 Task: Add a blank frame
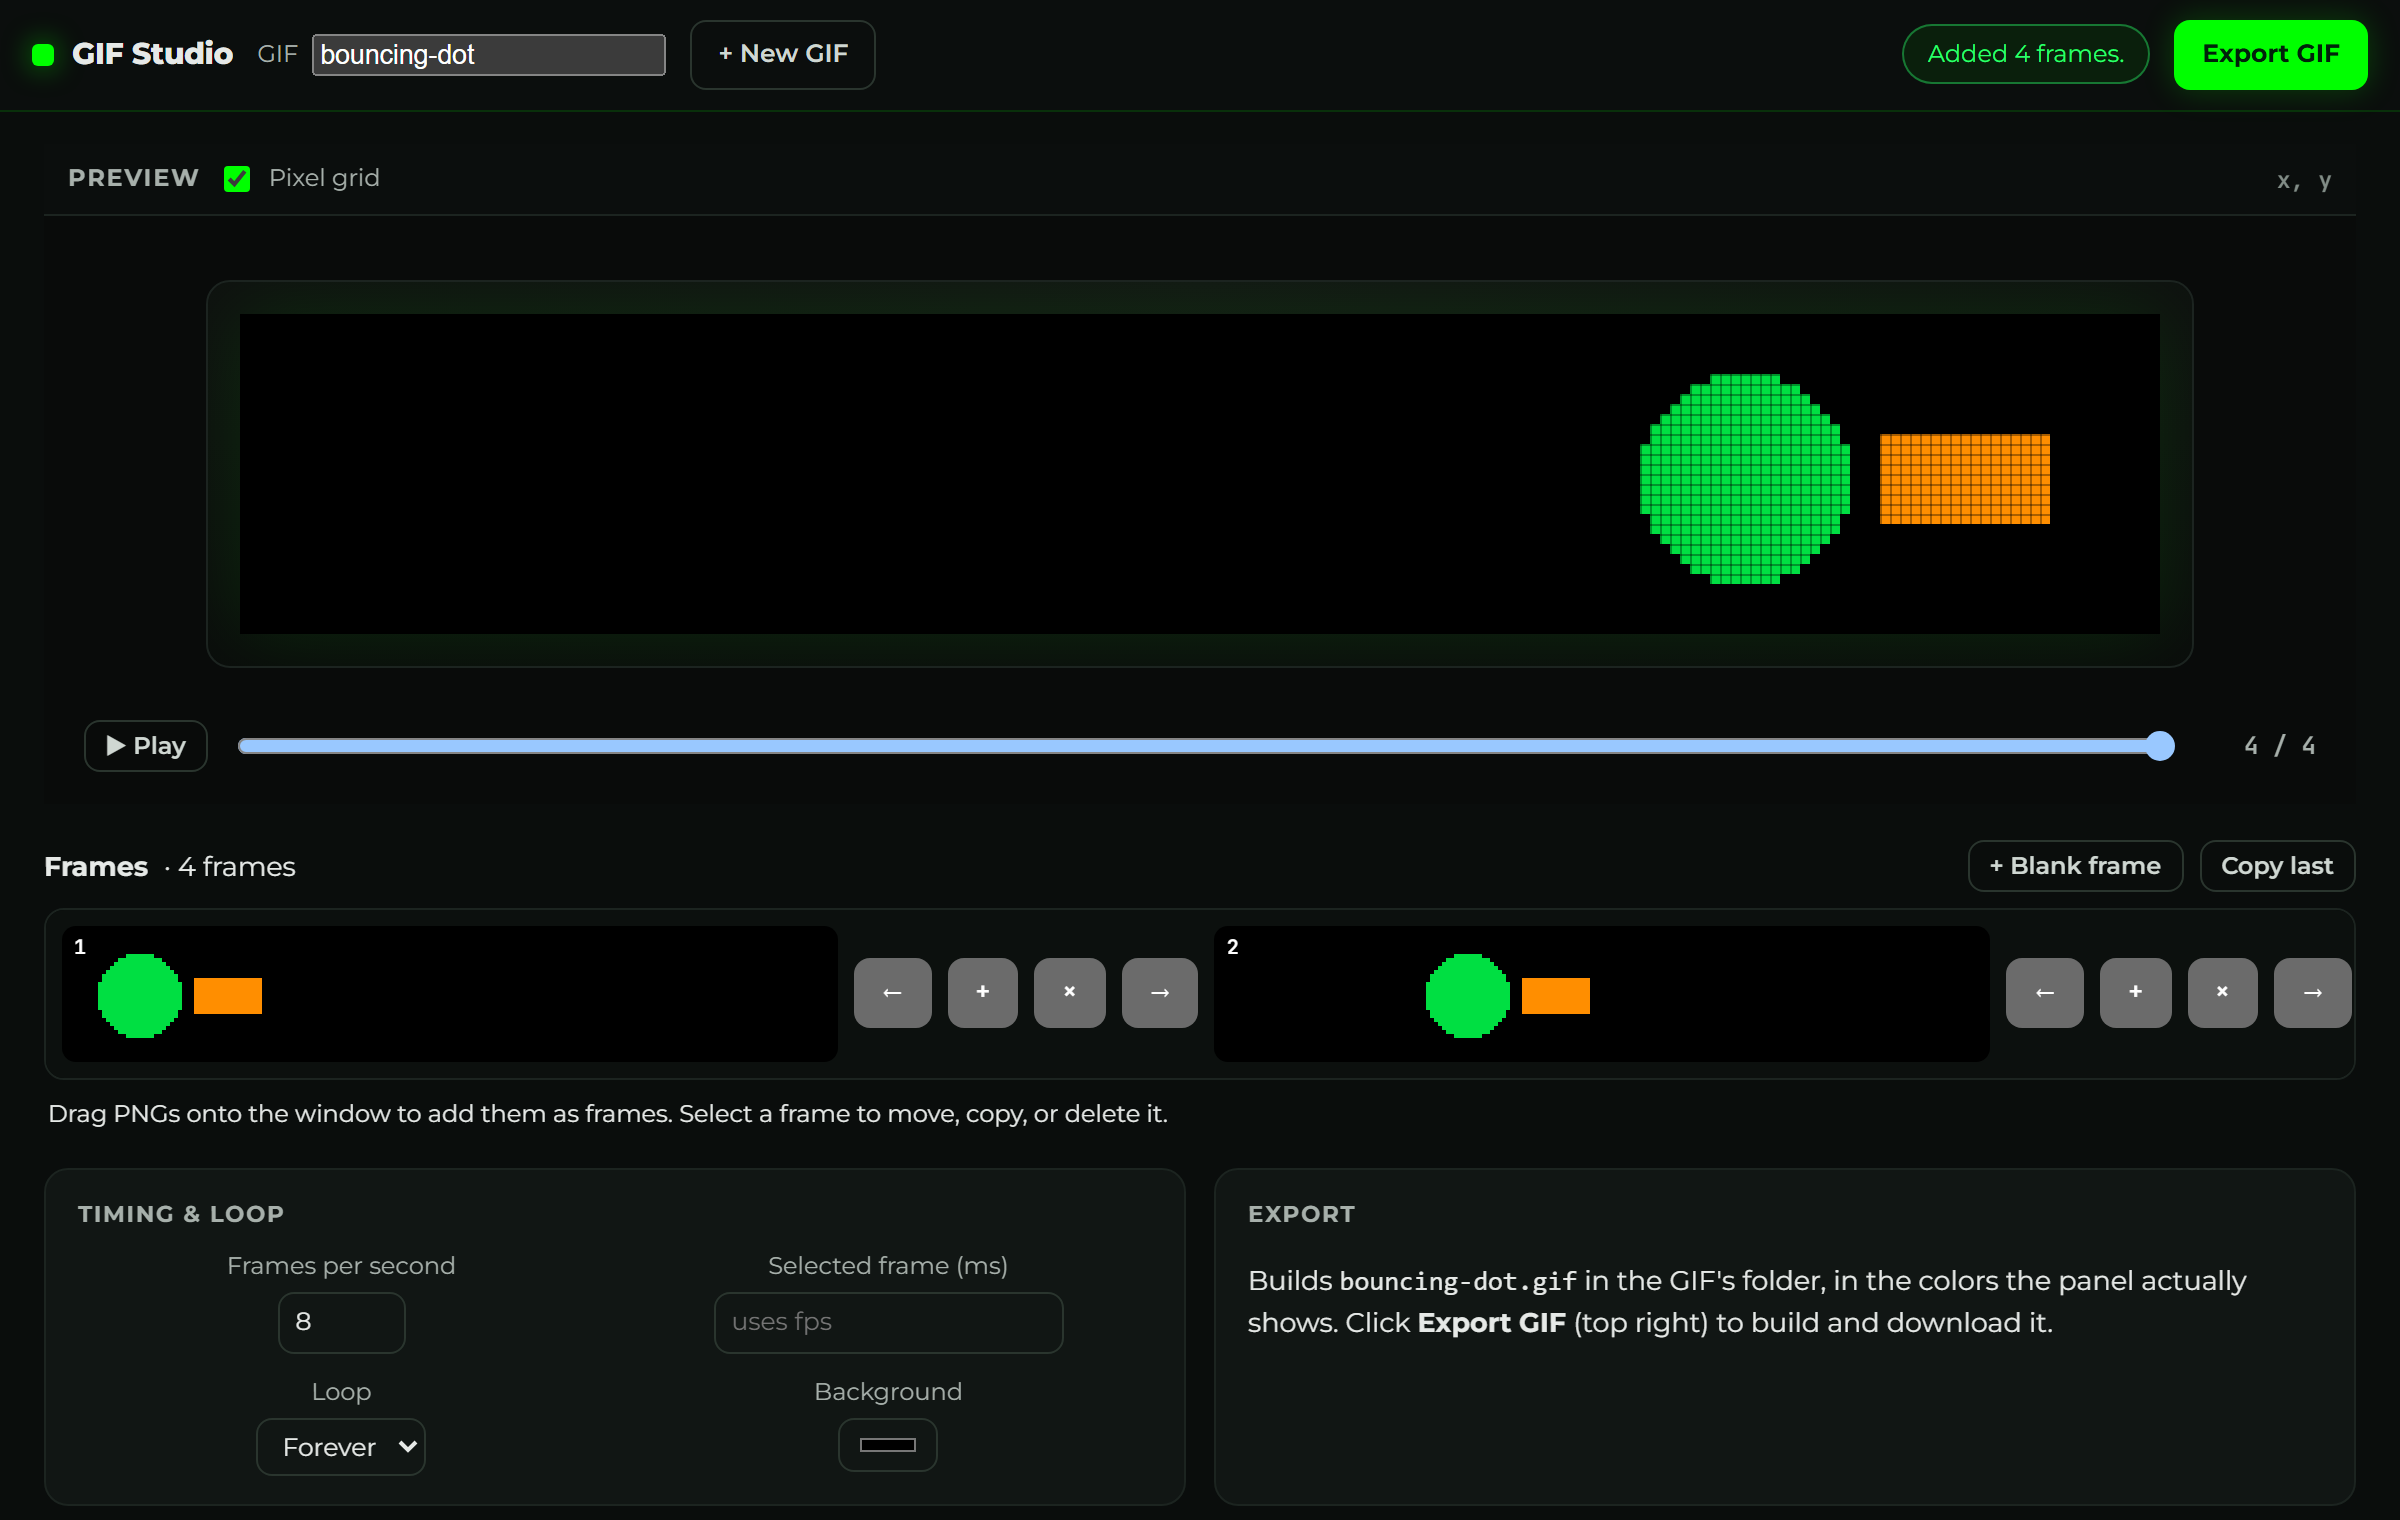click(x=2075, y=865)
